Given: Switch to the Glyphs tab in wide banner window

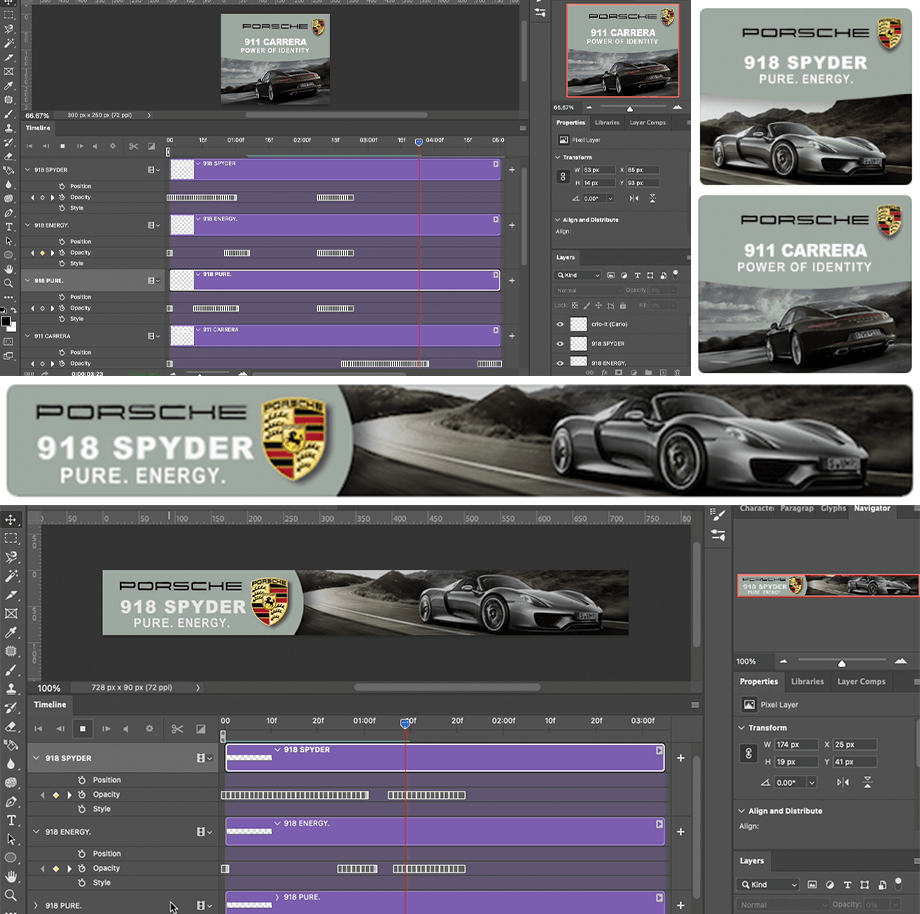Looking at the screenshot, I should pyautogui.click(x=833, y=508).
